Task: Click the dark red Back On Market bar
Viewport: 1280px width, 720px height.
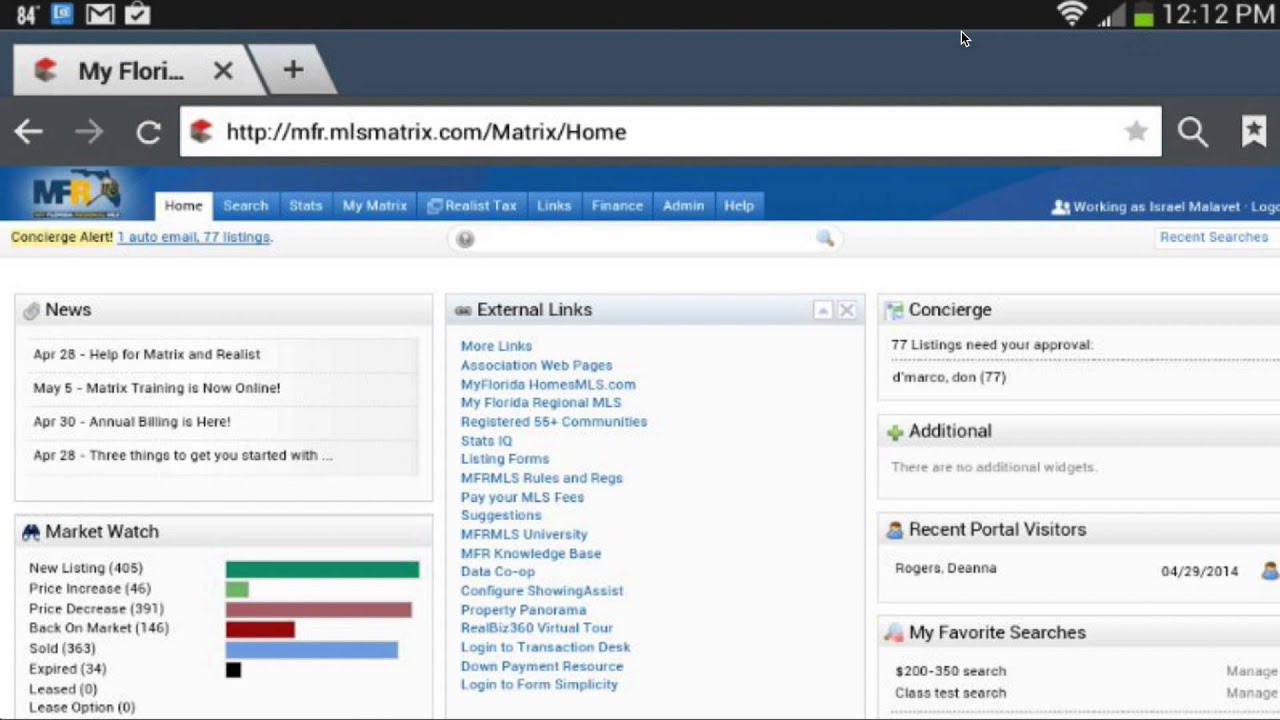Action: pyautogui.click(x=260, y=629)
